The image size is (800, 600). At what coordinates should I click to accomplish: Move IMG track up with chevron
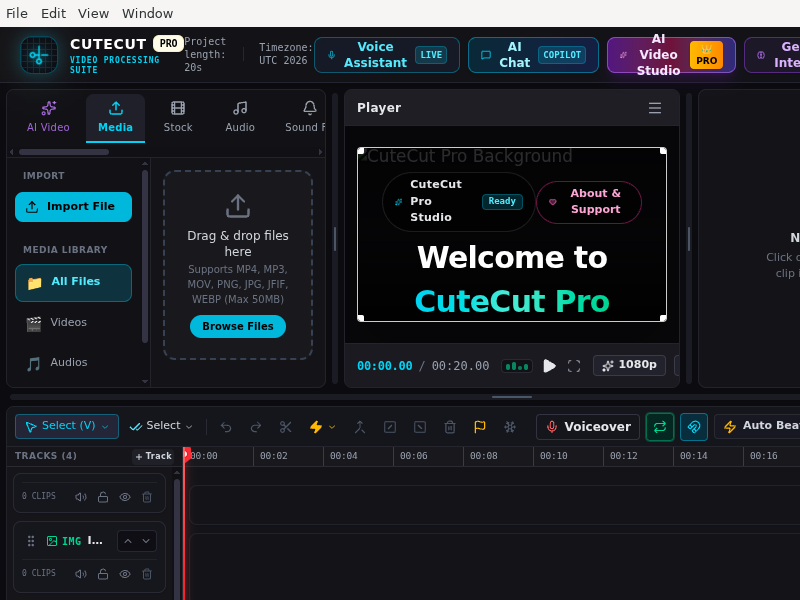[128, 541]
